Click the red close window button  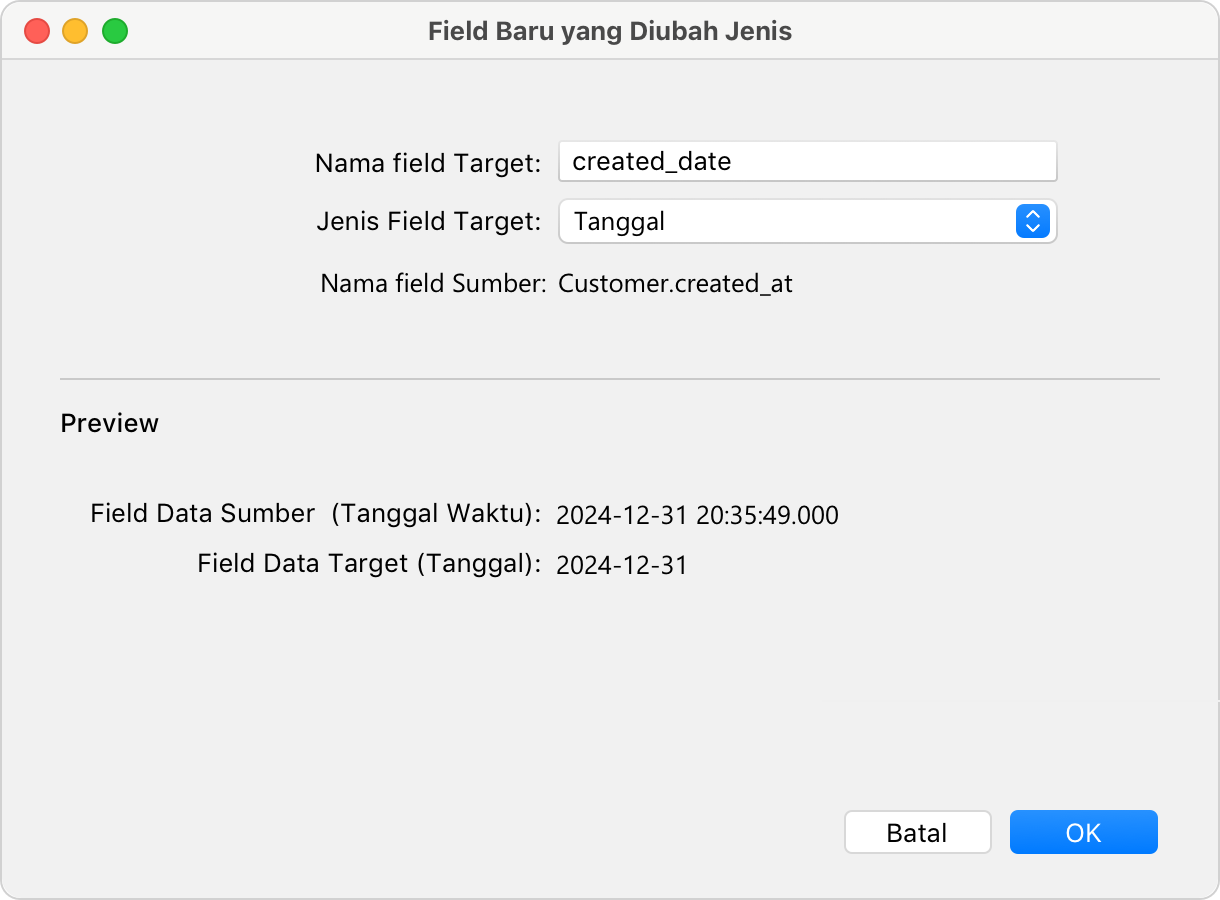point(37,31)
